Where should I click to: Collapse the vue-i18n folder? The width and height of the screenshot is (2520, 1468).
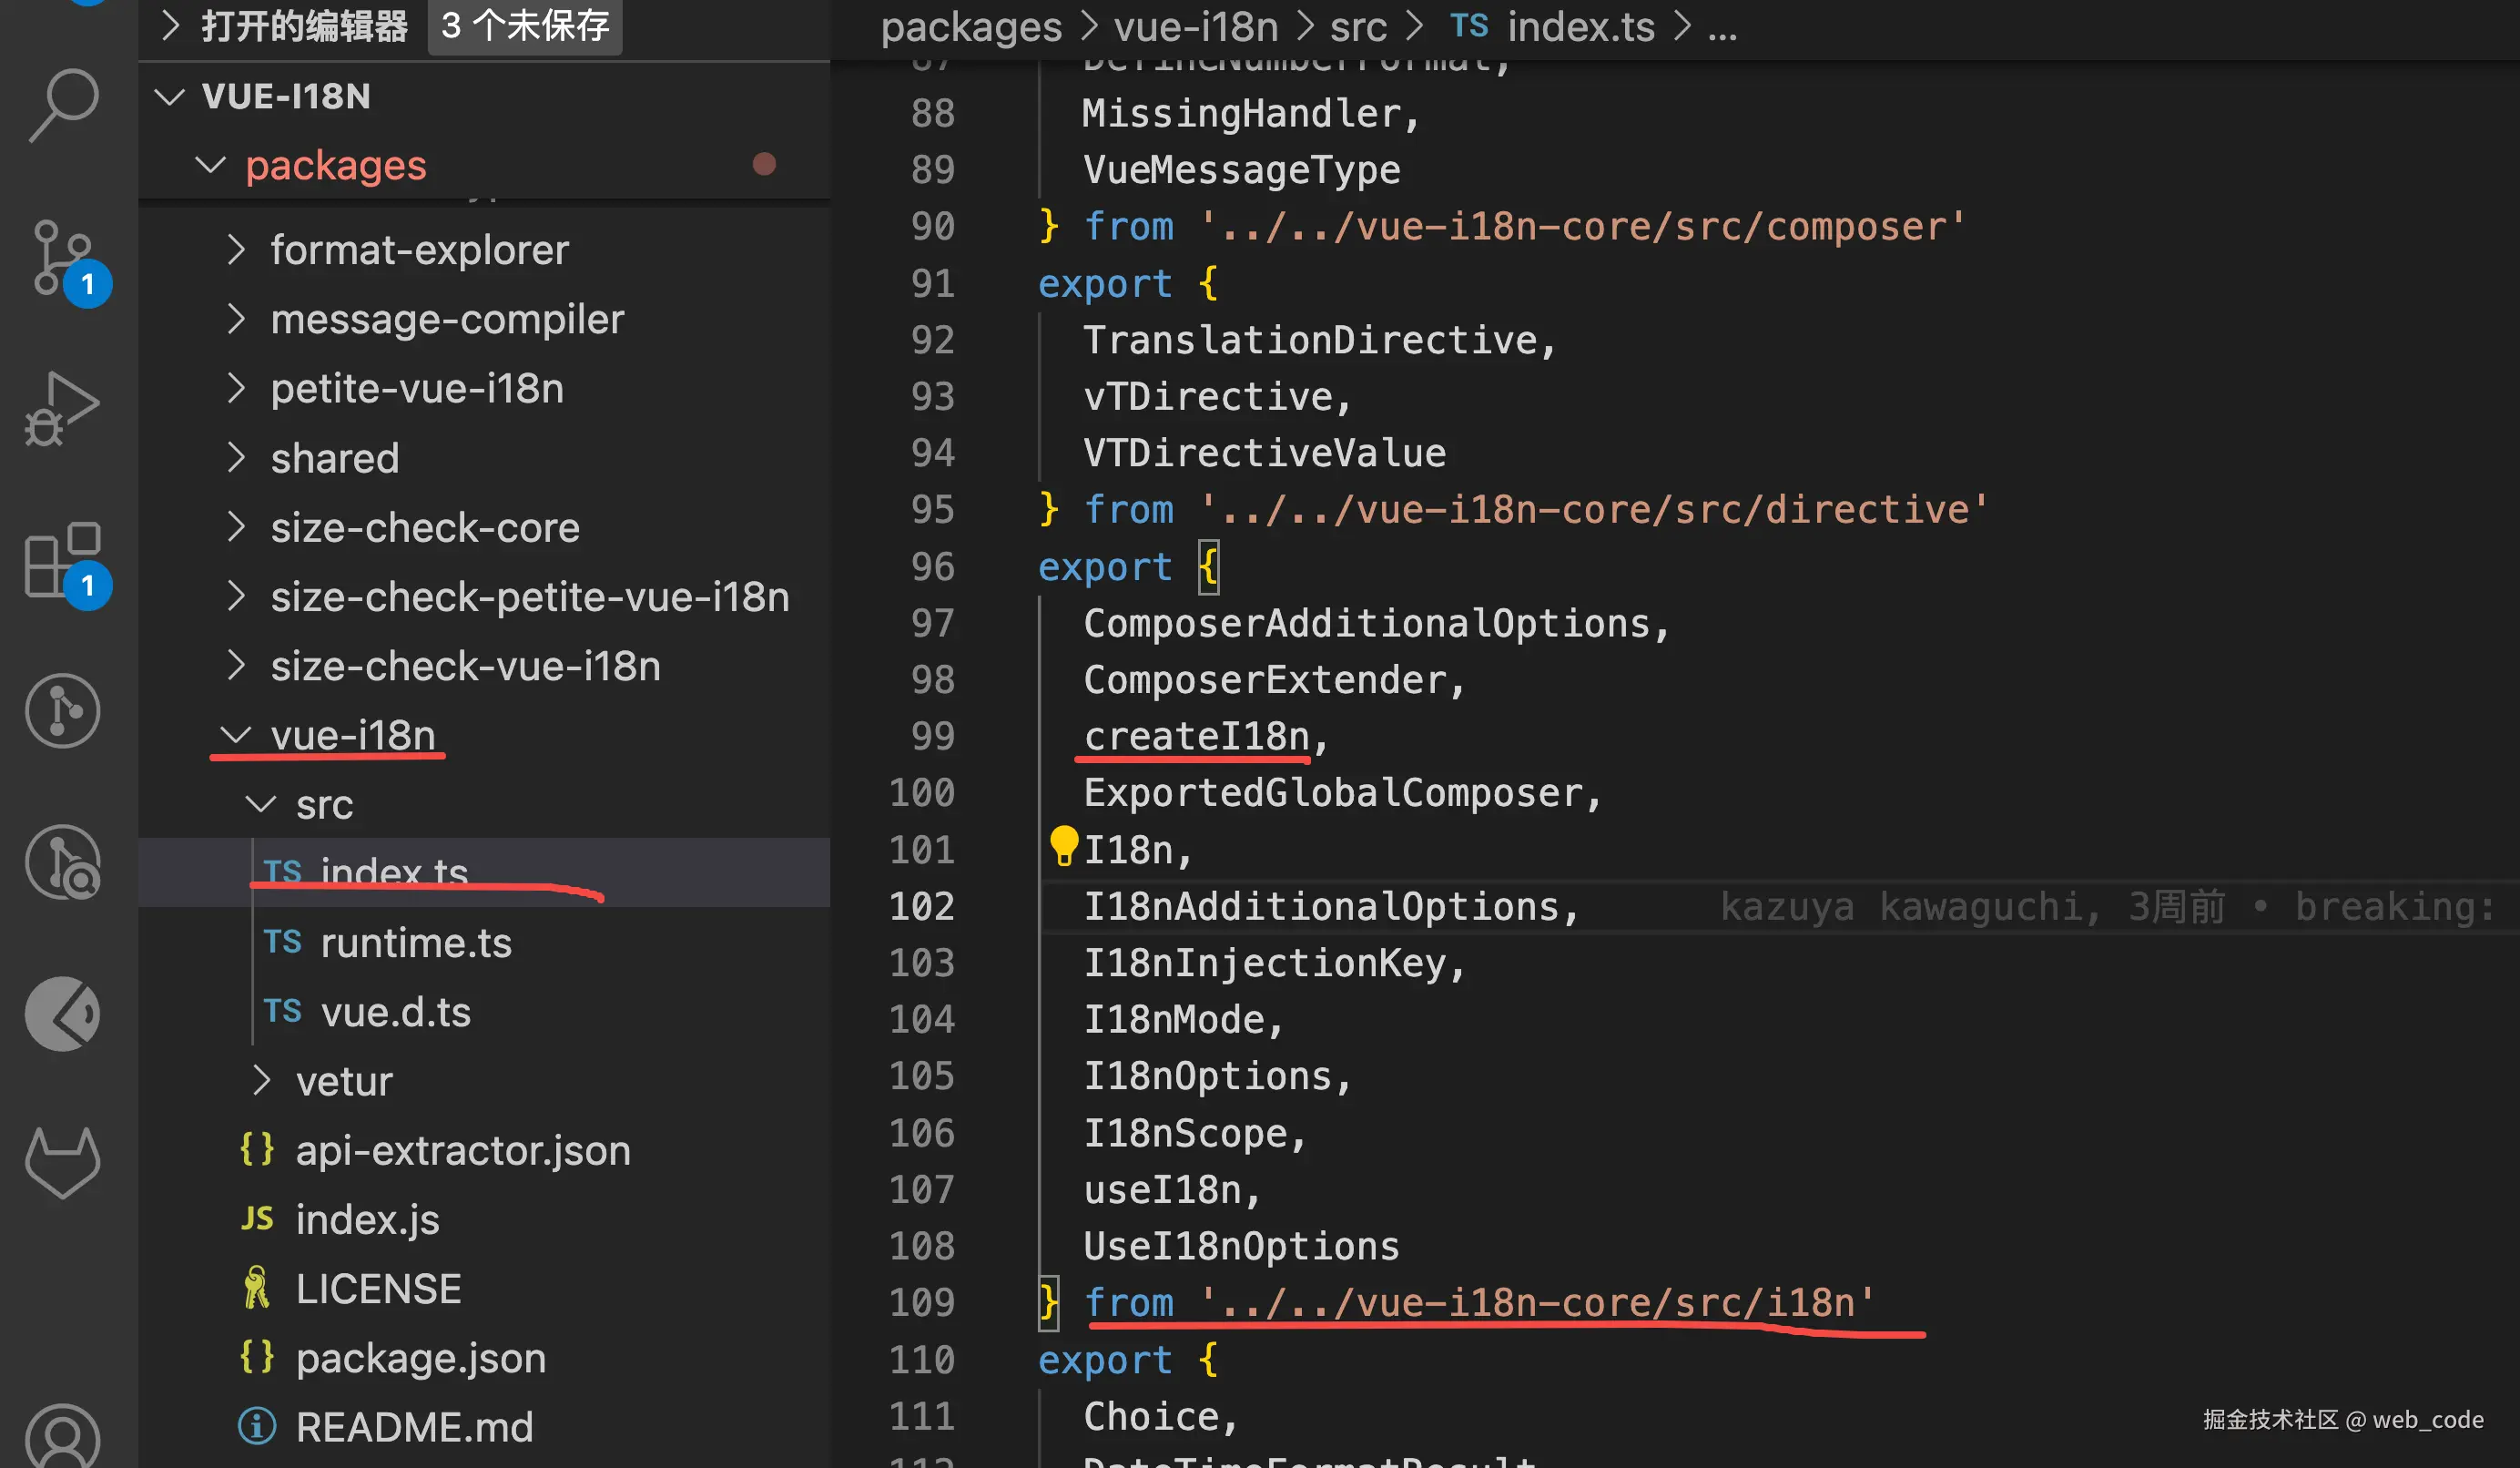[236, 736]
